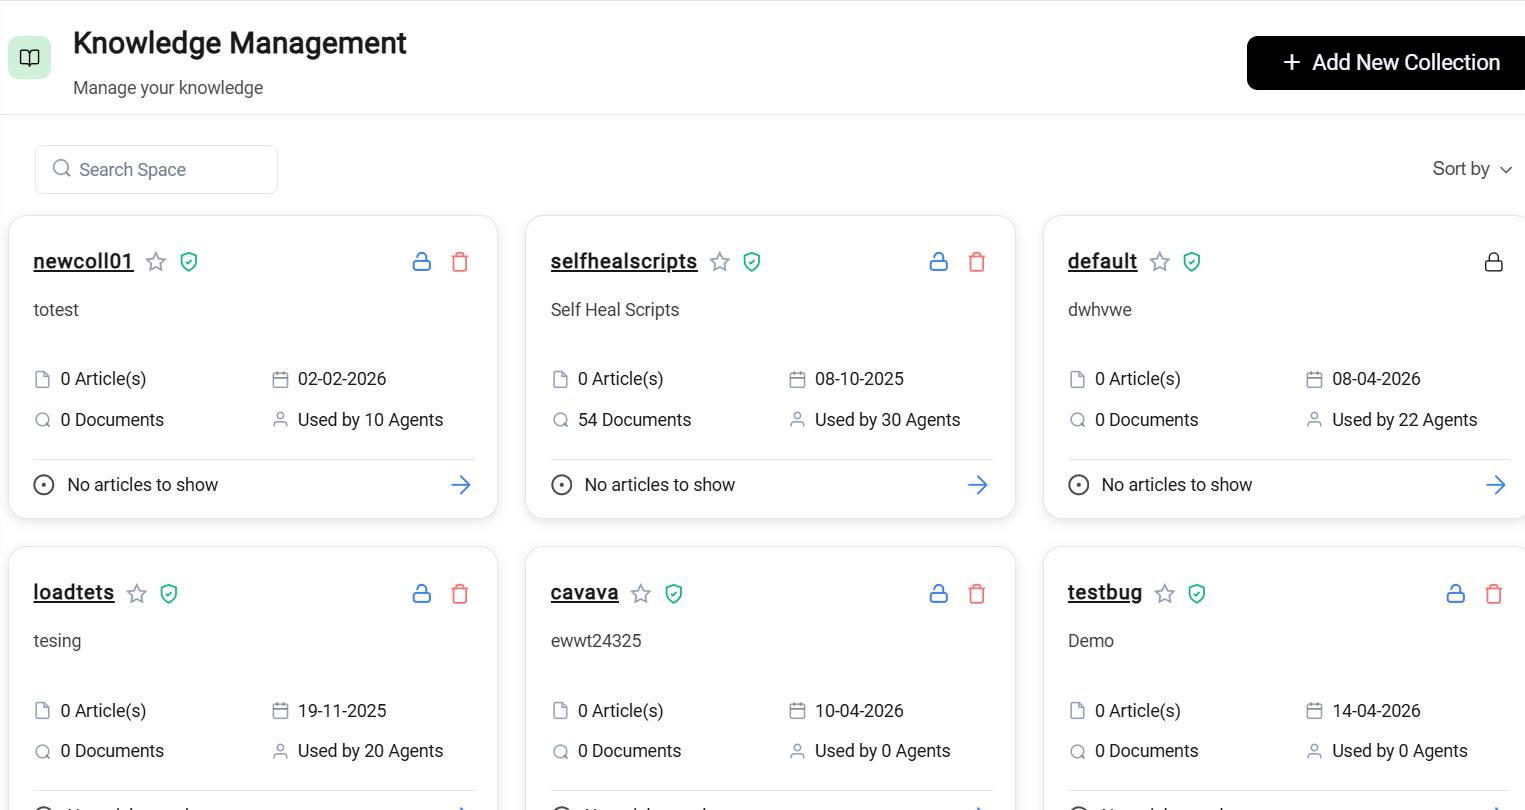The width and height of the screenshot is (1525, 810).
Task: Click '54 Documents' on selfhealscripts card
Action: point(635,420)
